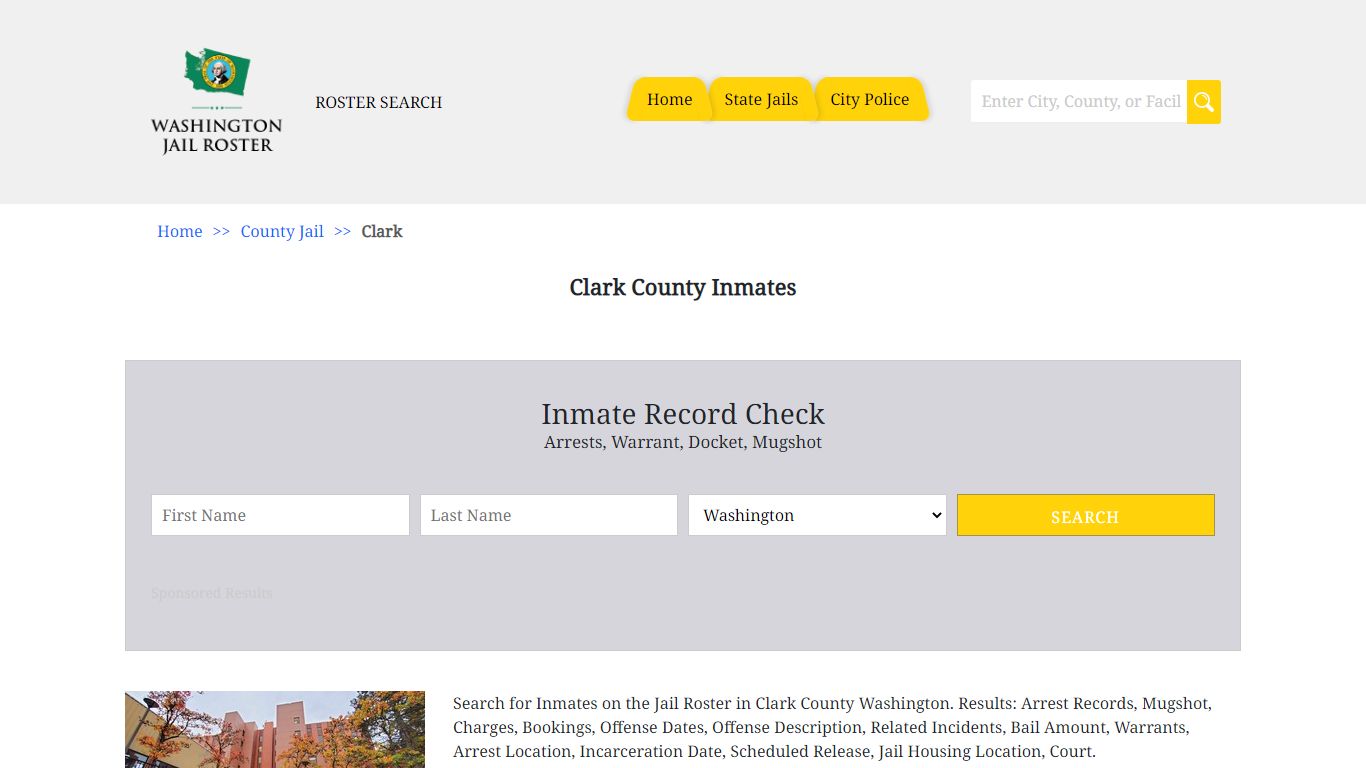Click the Arrests, Warrant, Docket, Mugshot subtitle
Image resolution: width=1366 pixels, height=768 pixels.
coord(683,442)
